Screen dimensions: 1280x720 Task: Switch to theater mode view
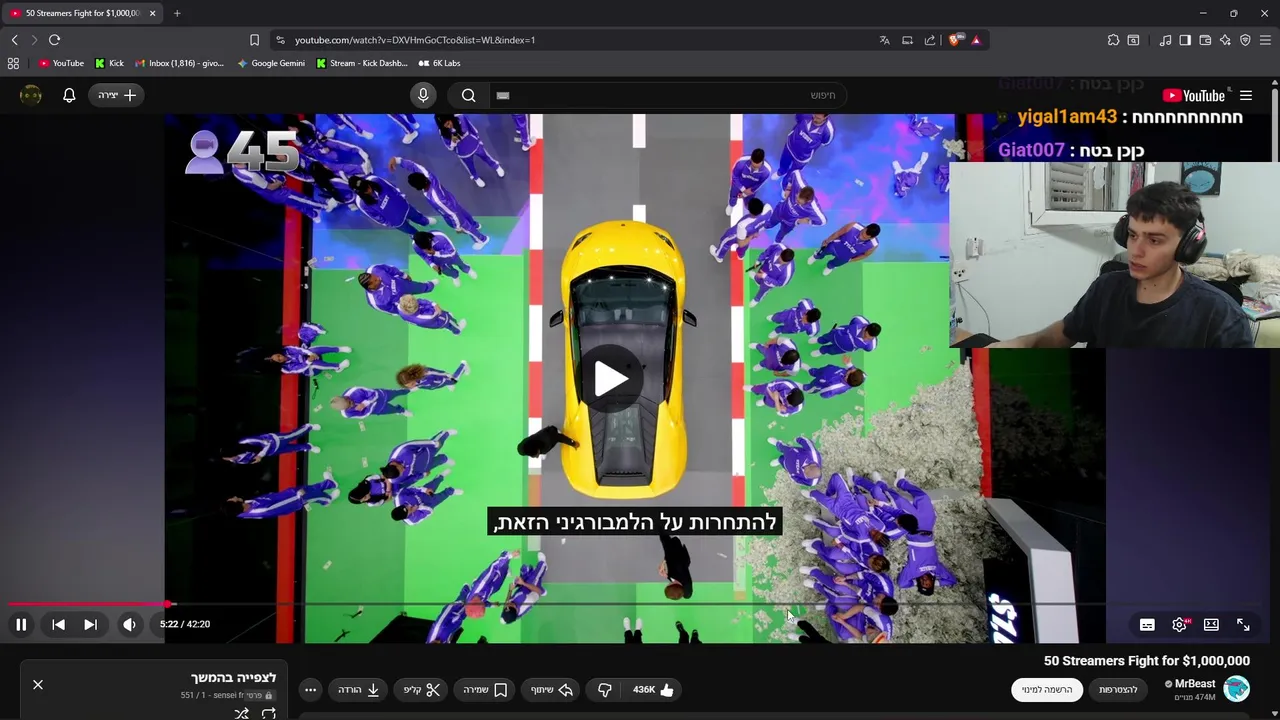tap(1211, 624)
